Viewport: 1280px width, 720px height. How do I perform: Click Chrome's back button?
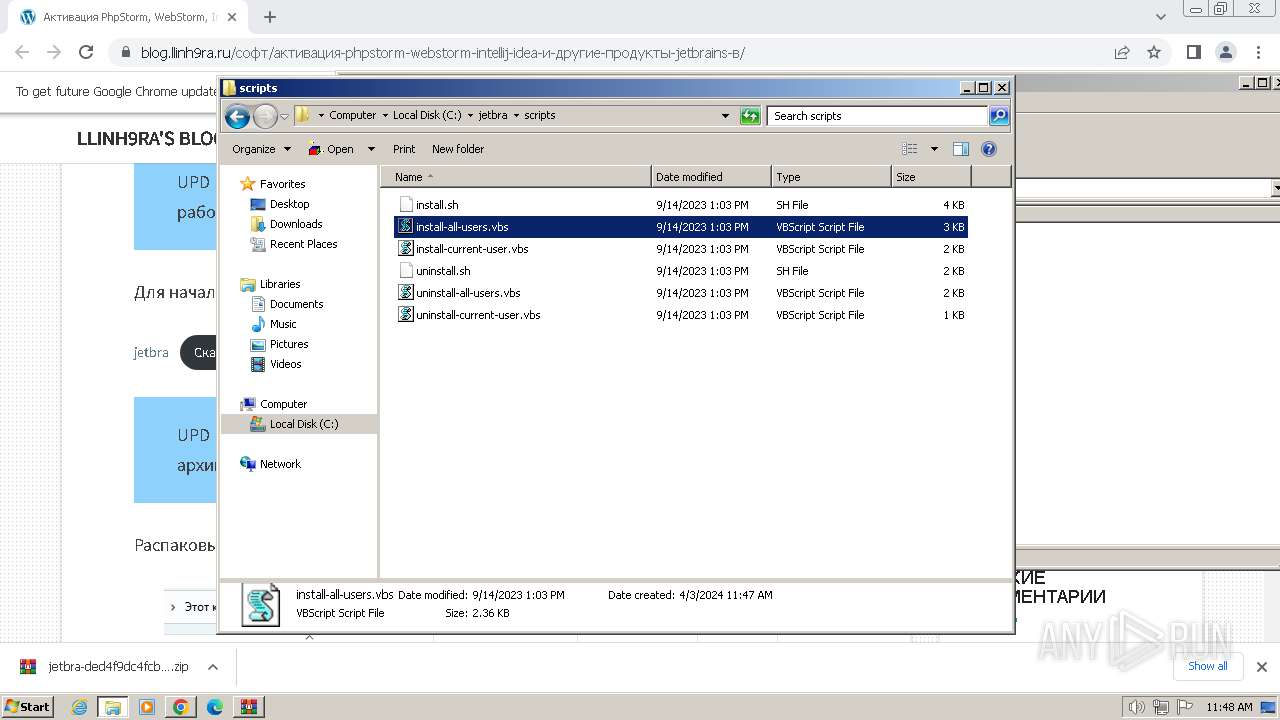22,53
